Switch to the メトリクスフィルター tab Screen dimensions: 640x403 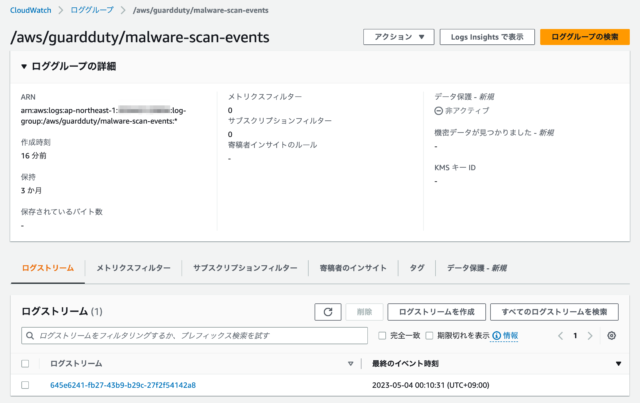coord(133,268)
